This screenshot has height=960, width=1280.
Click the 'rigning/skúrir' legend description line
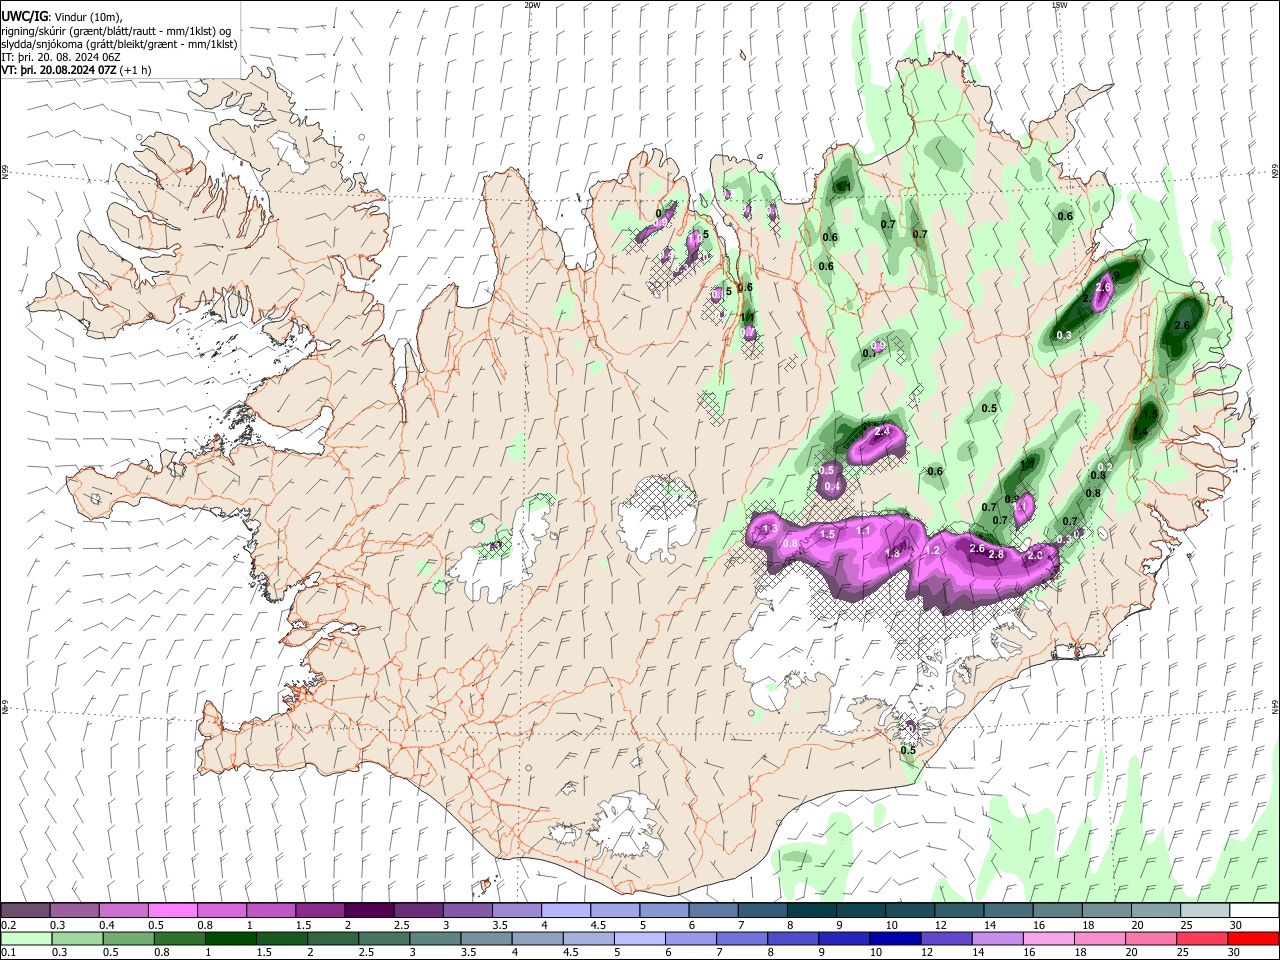(116, 31)
